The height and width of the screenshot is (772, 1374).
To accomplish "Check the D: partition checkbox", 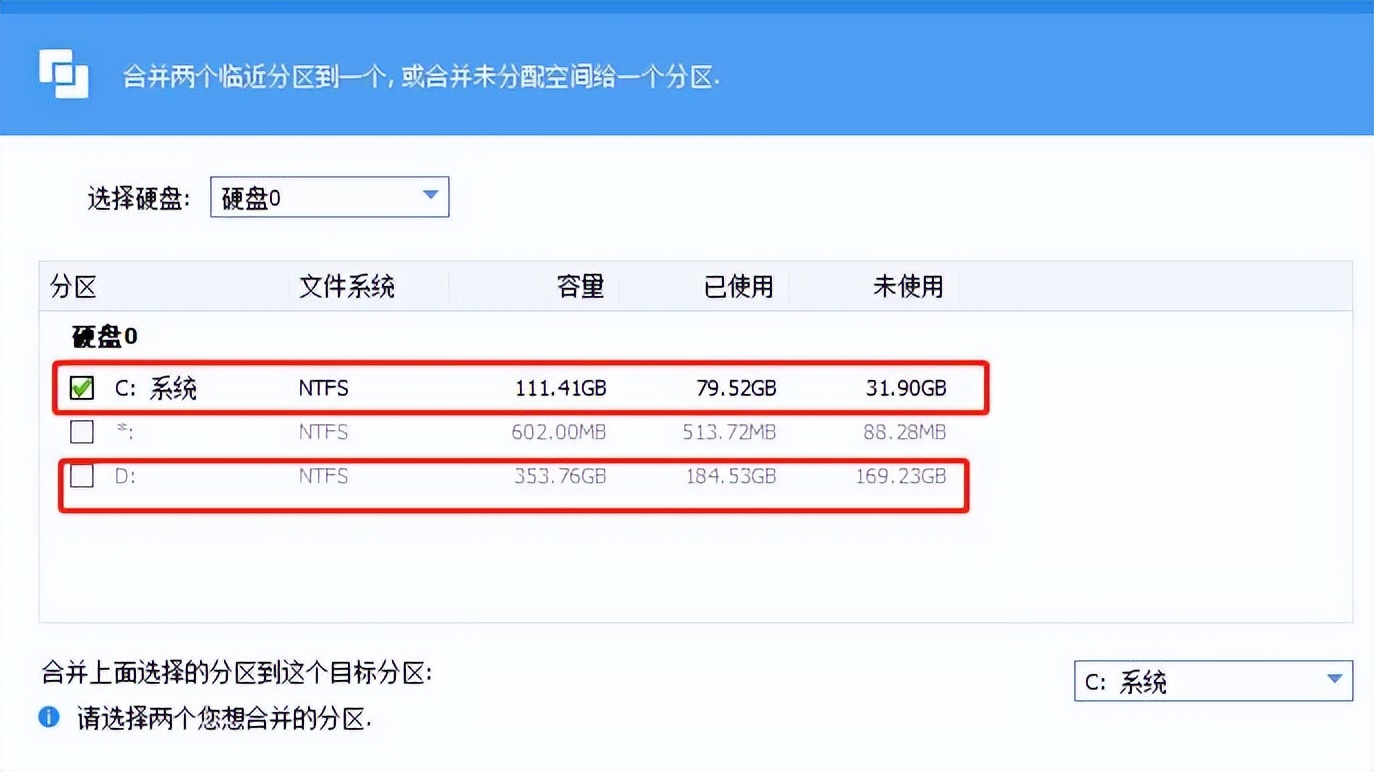I will pyautogui.click(x=82, y=477).
